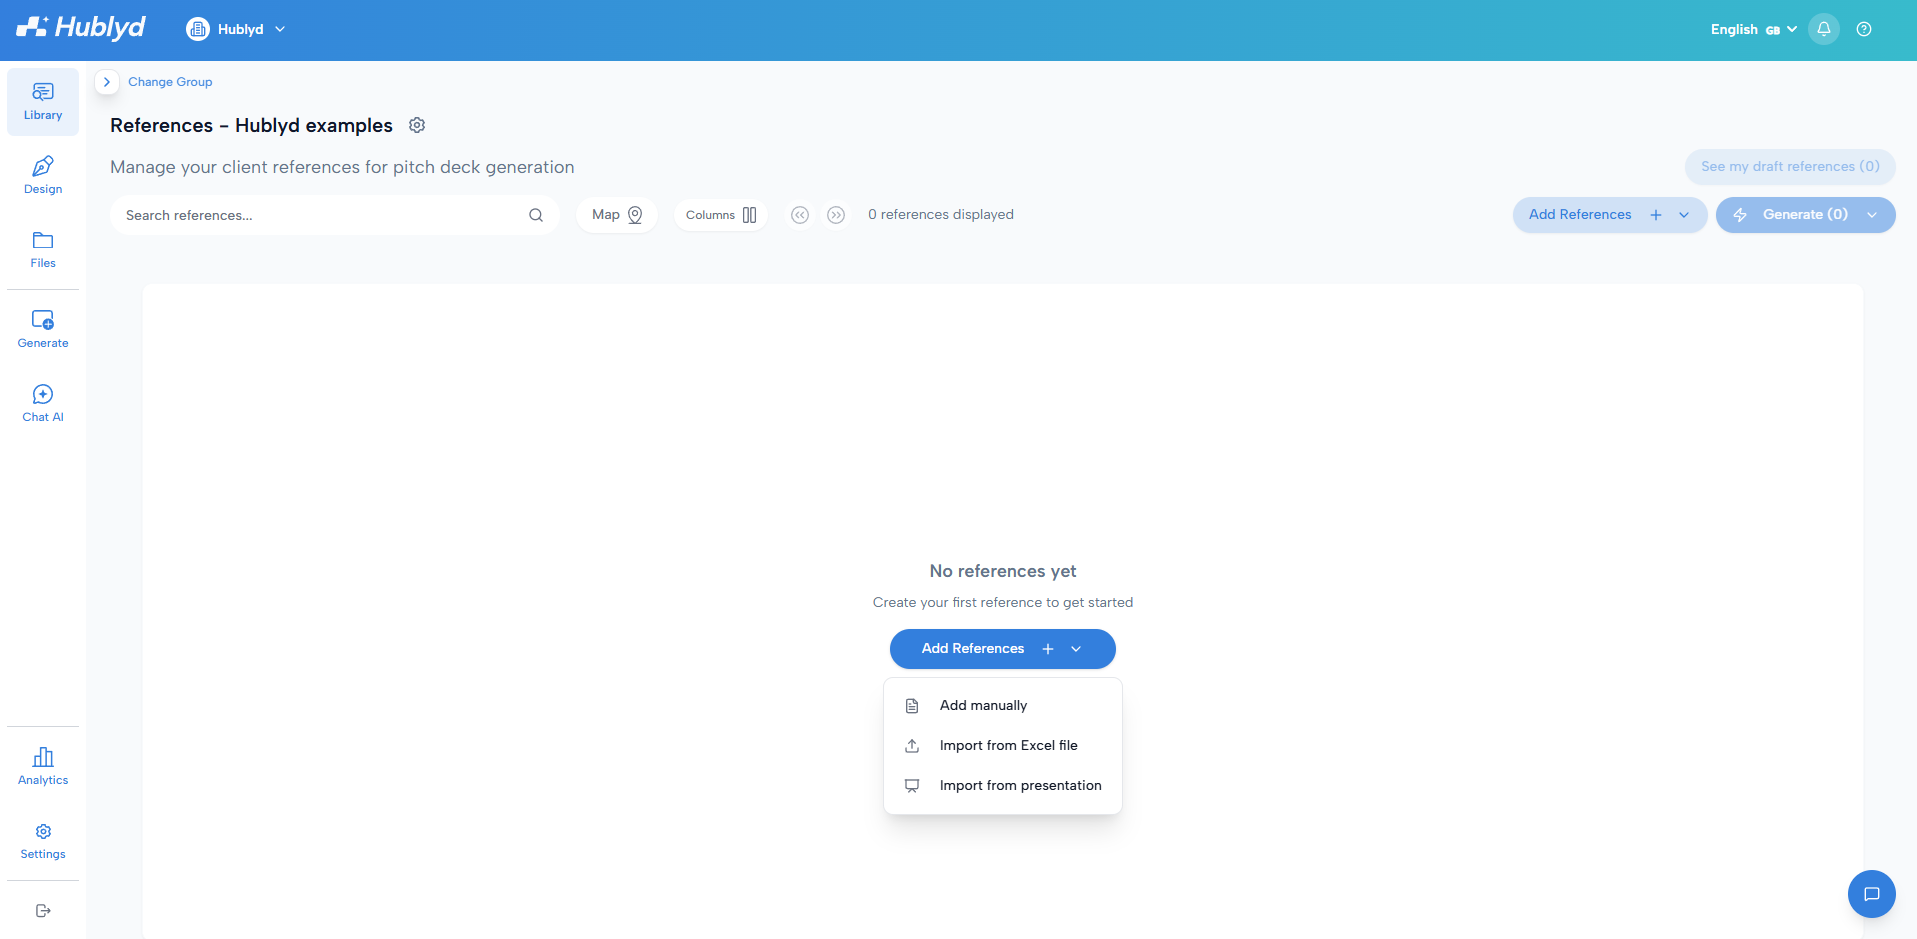Open the Design section in sidebar
Viewport: 1917px width, 939px height.
43,176
